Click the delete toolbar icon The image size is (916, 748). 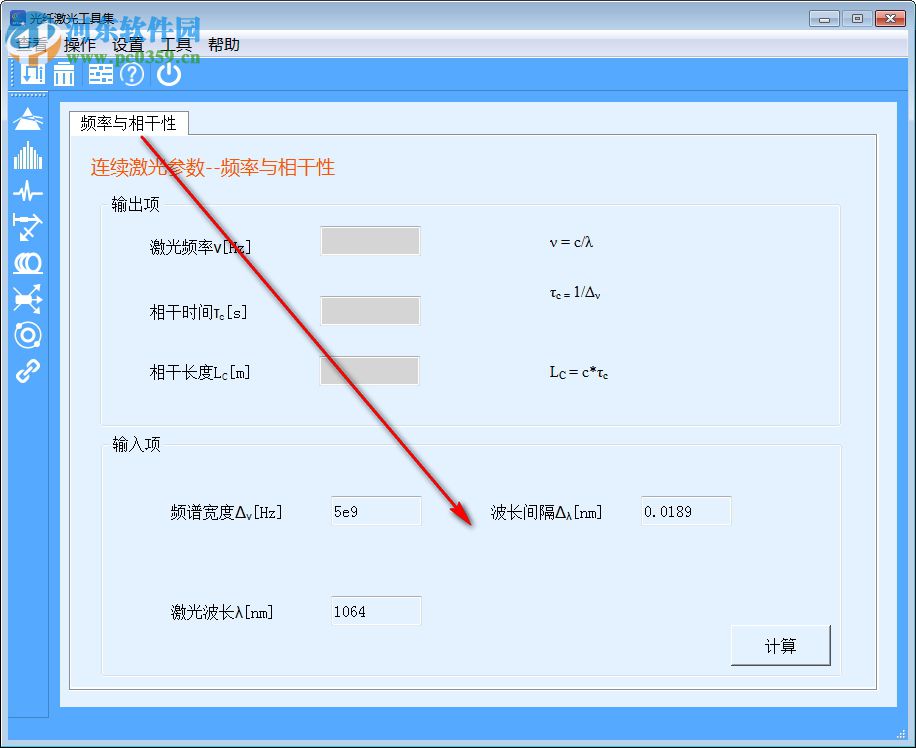tap(62, 74)
